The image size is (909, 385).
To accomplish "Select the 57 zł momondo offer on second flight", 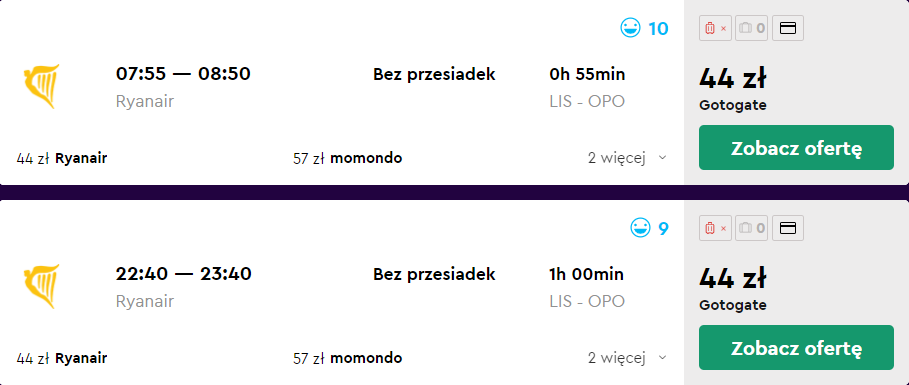I will 348,358.
